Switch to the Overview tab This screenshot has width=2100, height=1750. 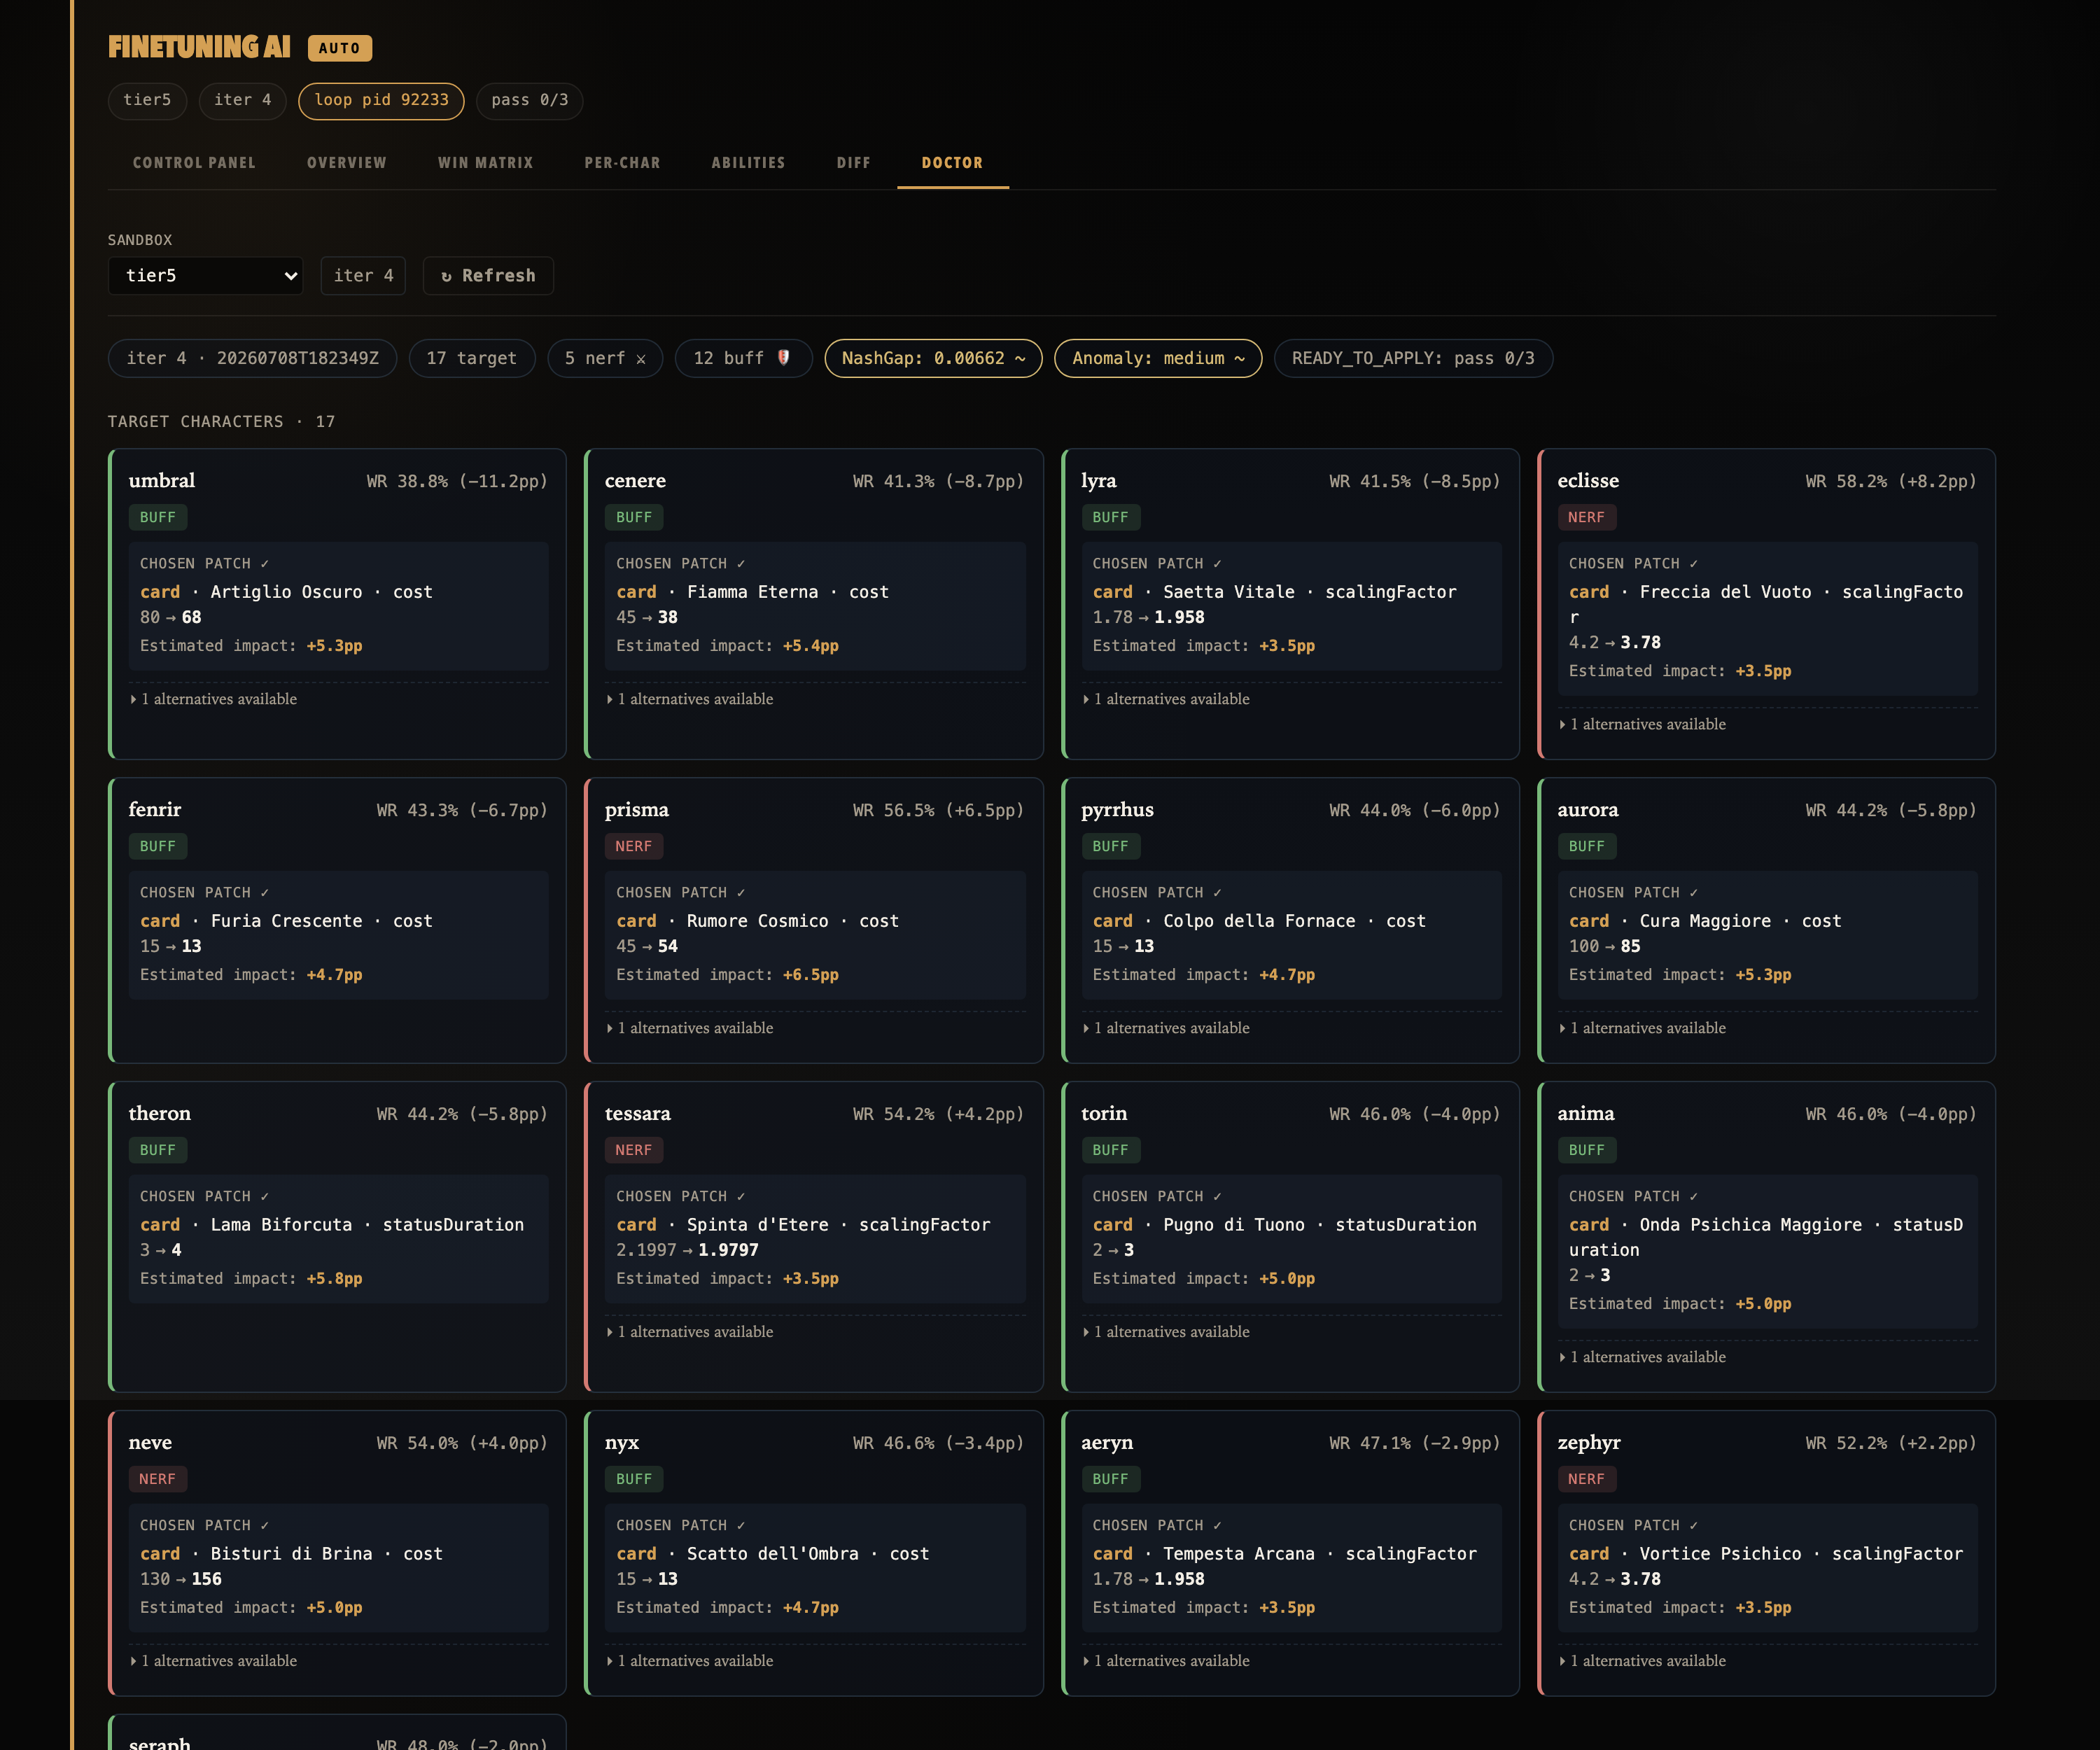pyautogui.click(x=346, y=162)
